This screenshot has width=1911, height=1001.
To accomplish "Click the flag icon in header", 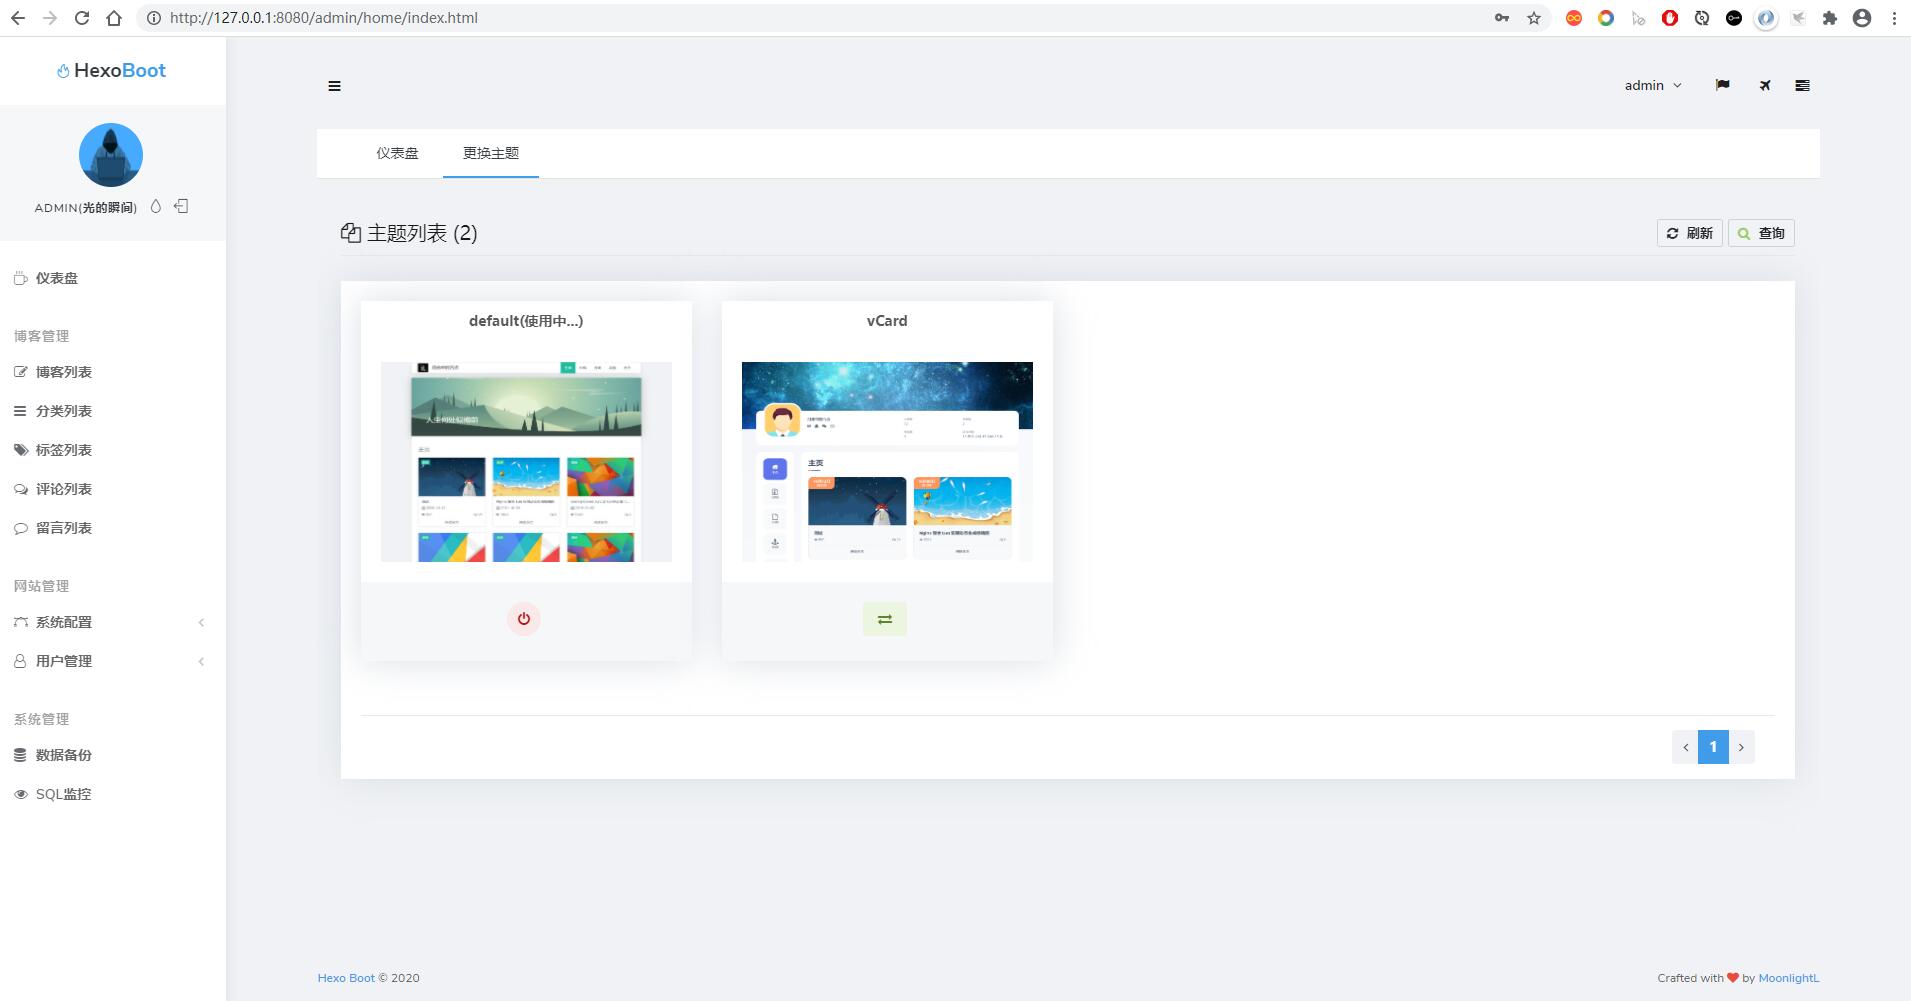I will click(1722, 85).
